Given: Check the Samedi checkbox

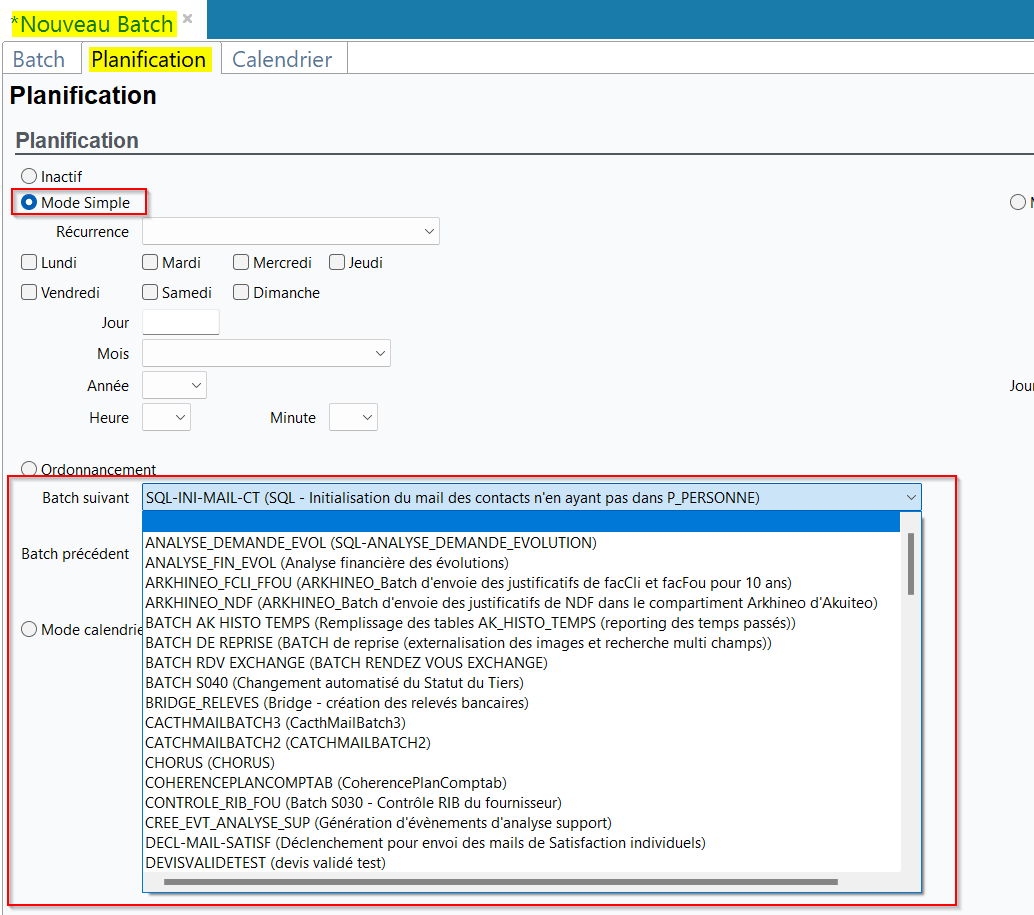Looking at the screenshot, I should (x=150, y=293).
